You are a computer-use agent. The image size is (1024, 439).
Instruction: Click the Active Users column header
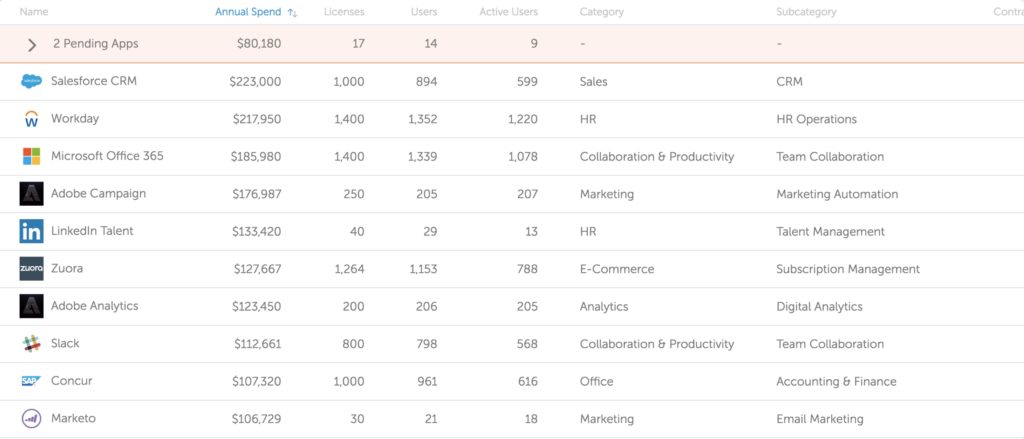click(x=509, y=12)
